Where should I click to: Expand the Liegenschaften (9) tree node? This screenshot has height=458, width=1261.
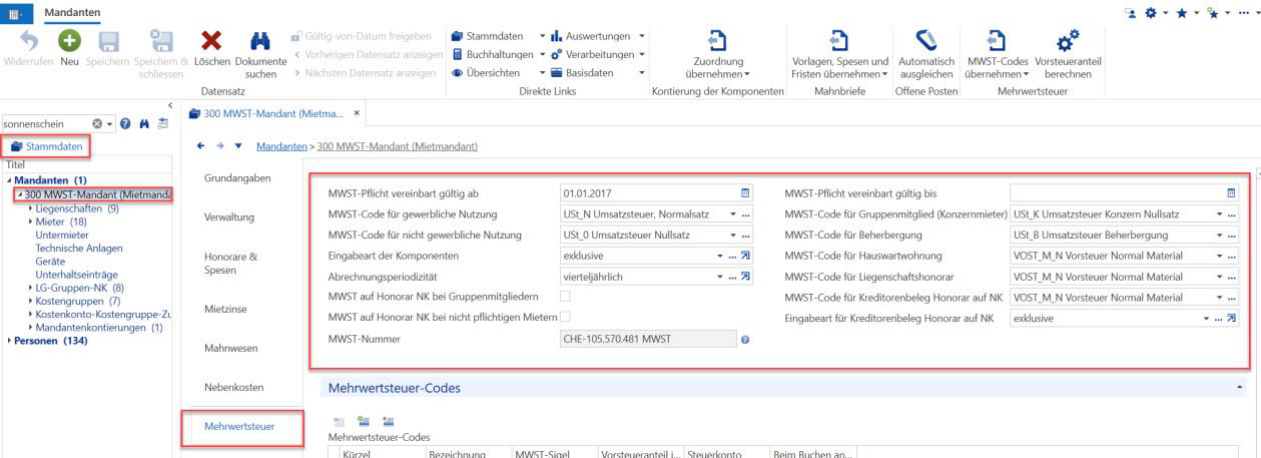point(31,209)
